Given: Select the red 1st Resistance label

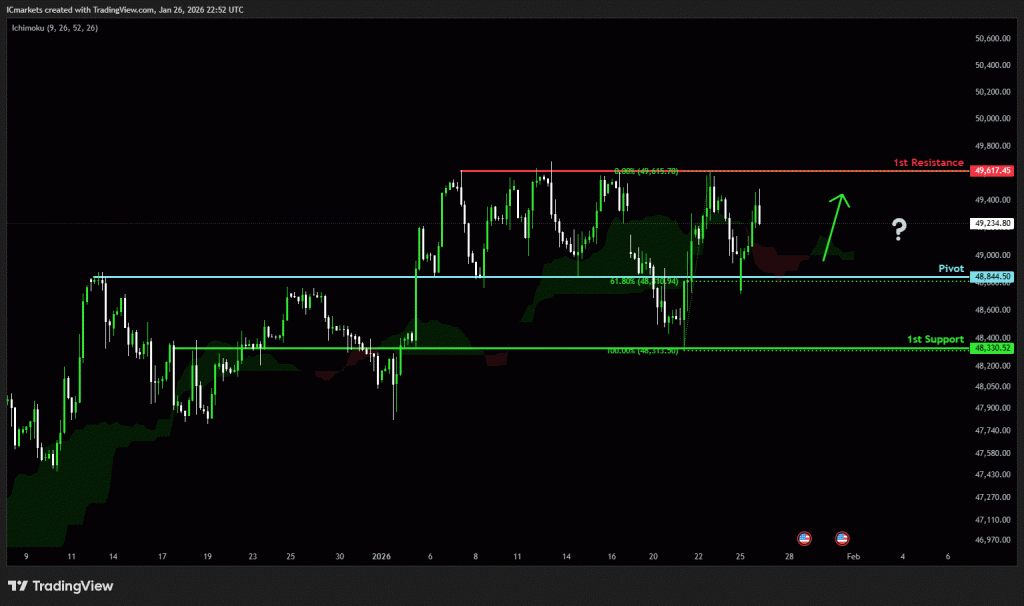Looking at the screenshot, I should pos(928,162).
